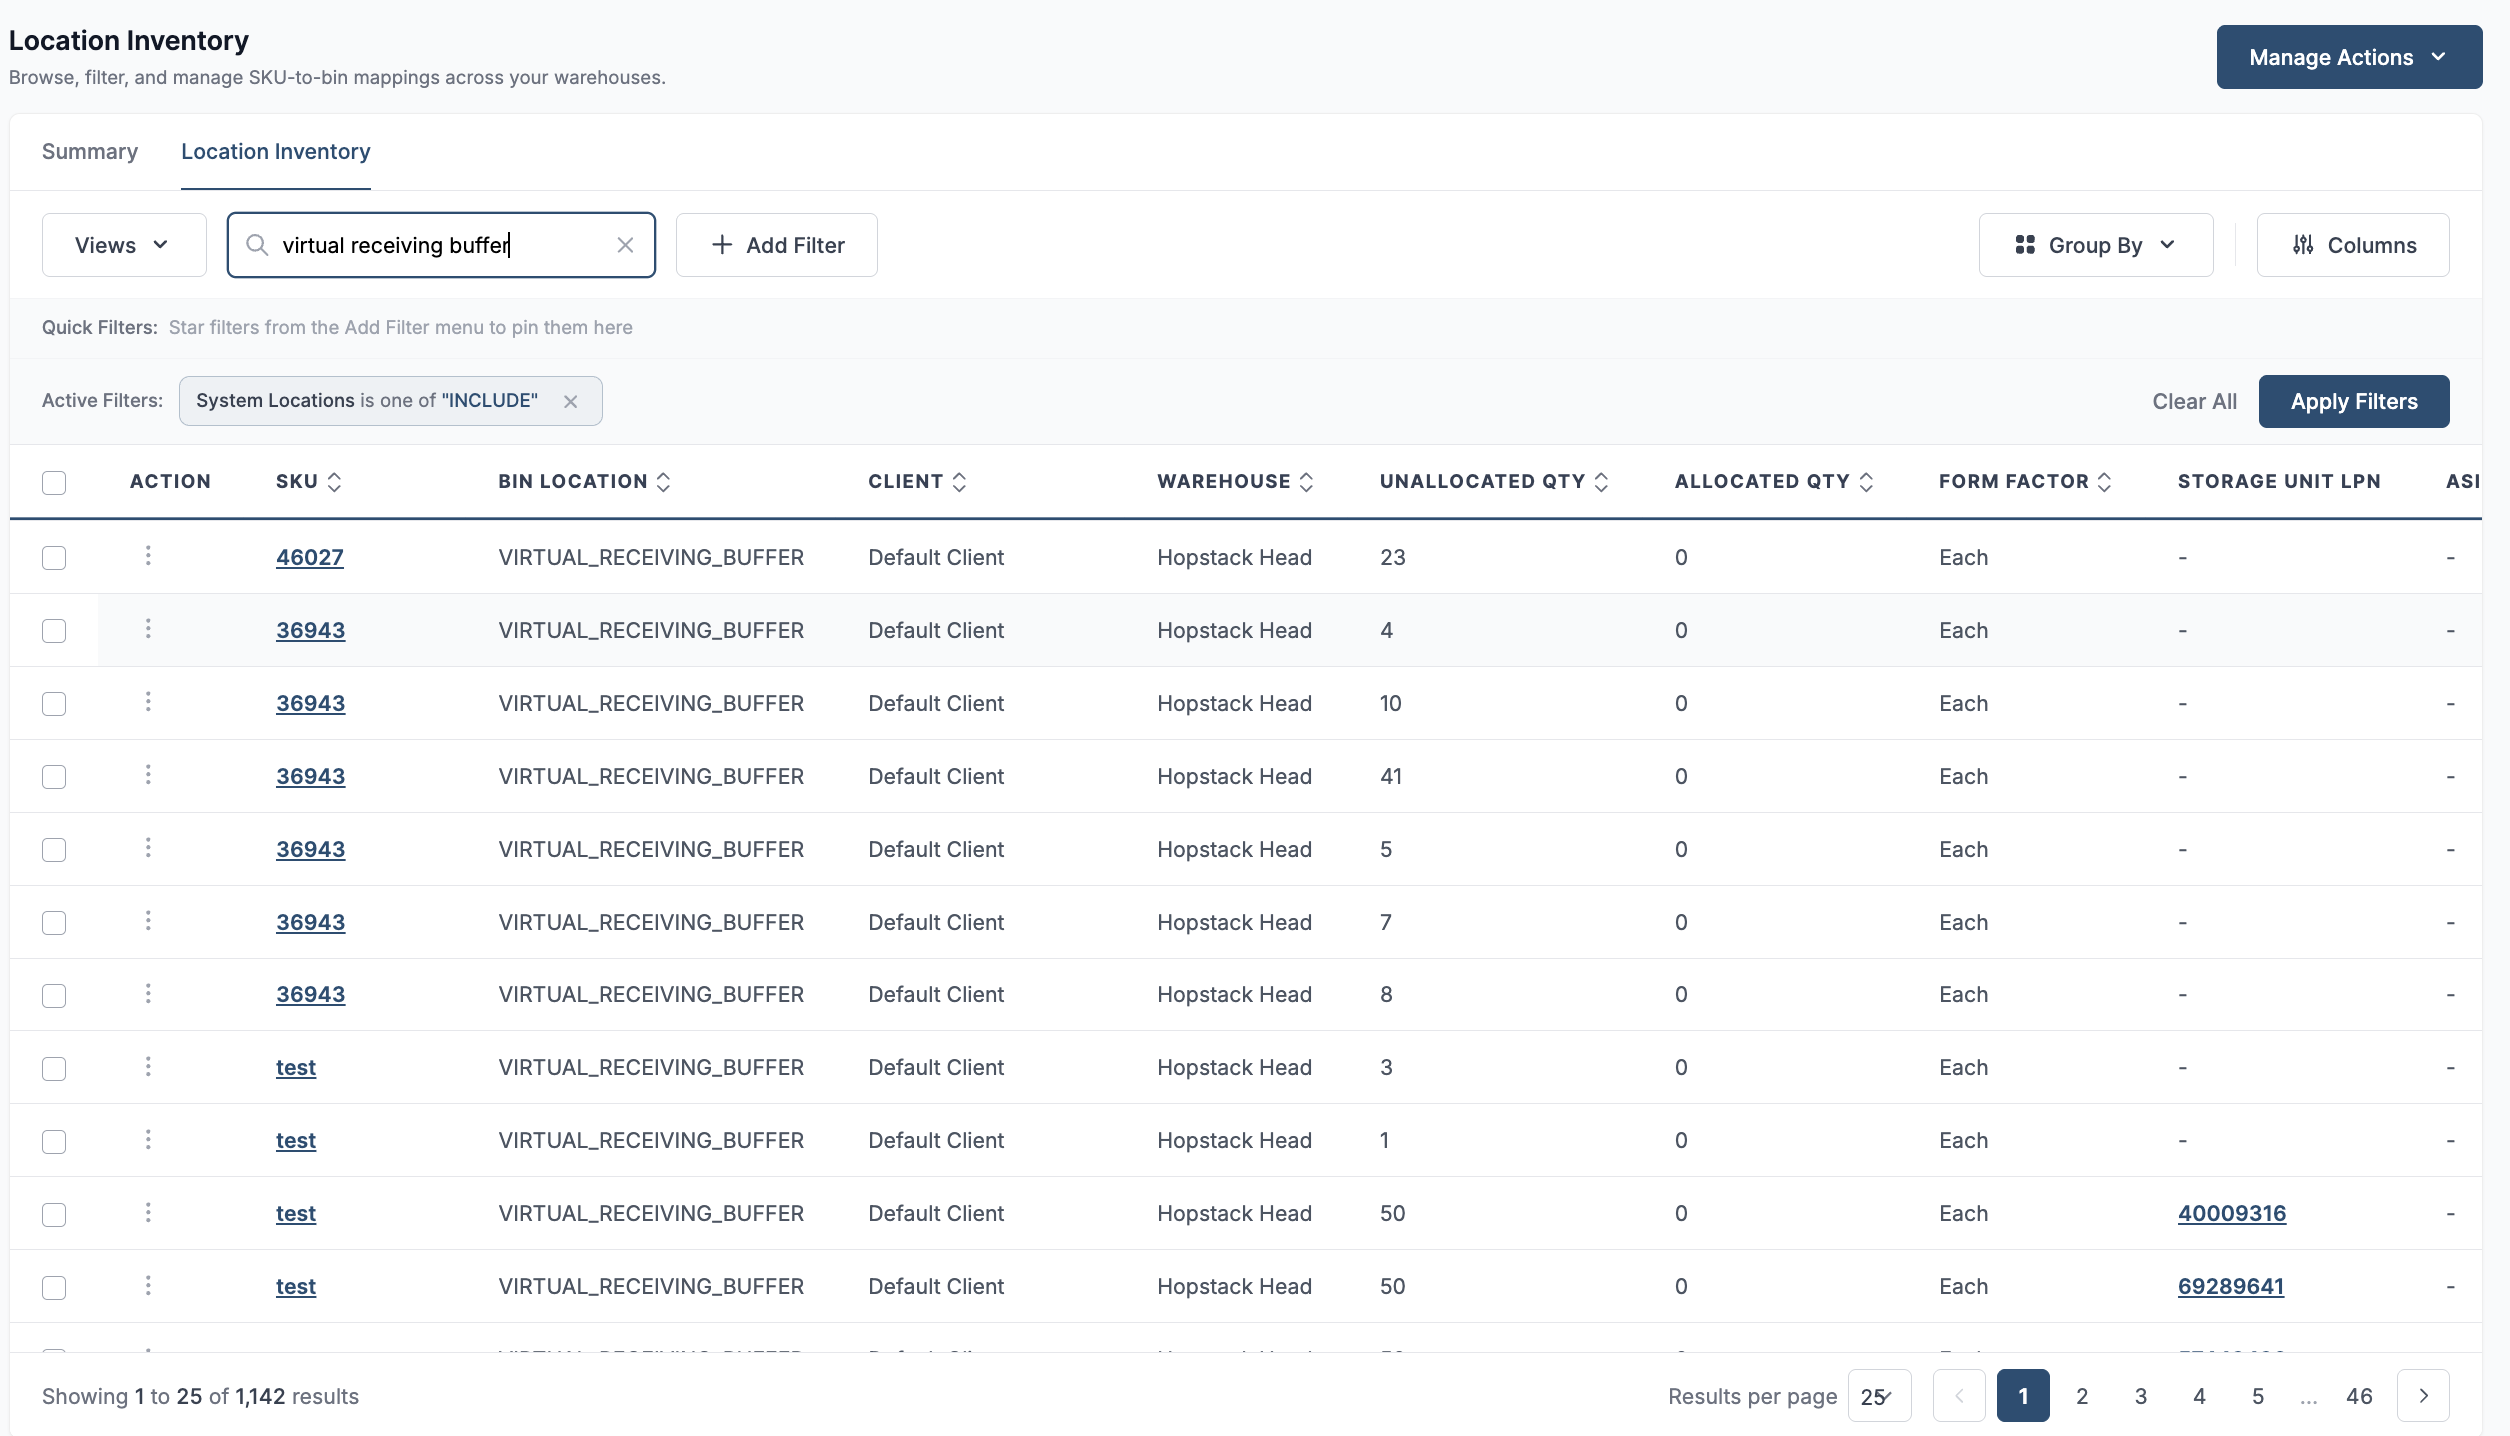This screenshot has height=1436, width=2510.
Task: Open the Views dropdown
Action: click(x=124, y=245)
